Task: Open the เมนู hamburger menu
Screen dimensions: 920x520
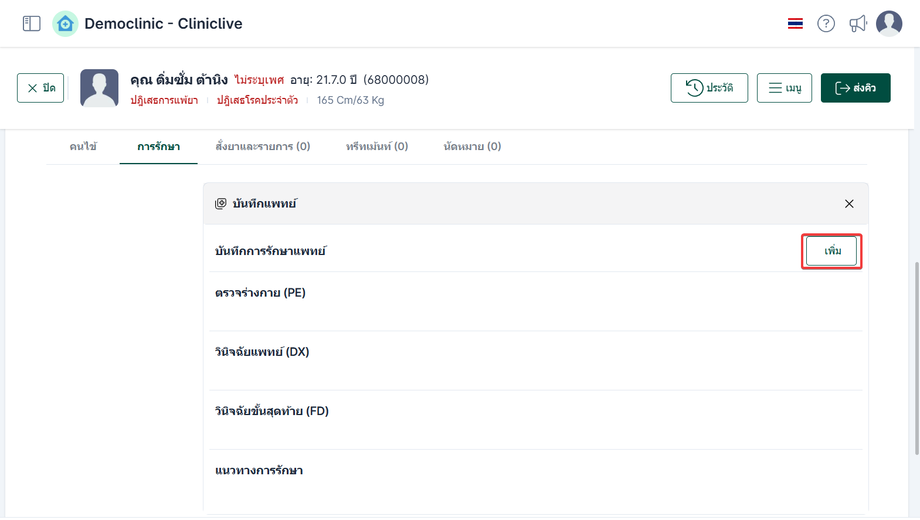Action: point(784,88)
